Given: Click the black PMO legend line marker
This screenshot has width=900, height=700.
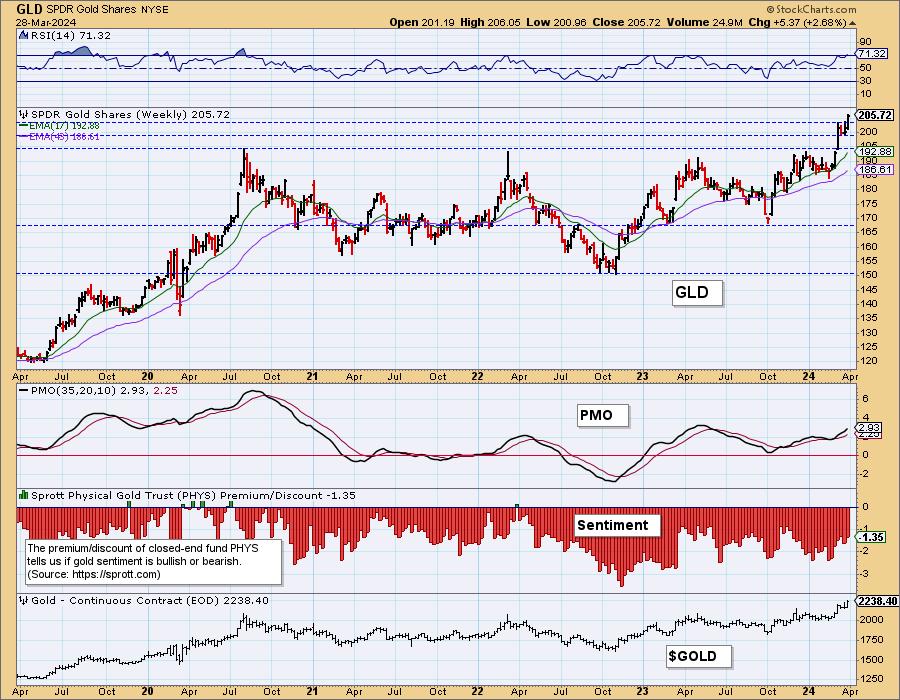Looking at the screenshot, I should click(24, 390).
